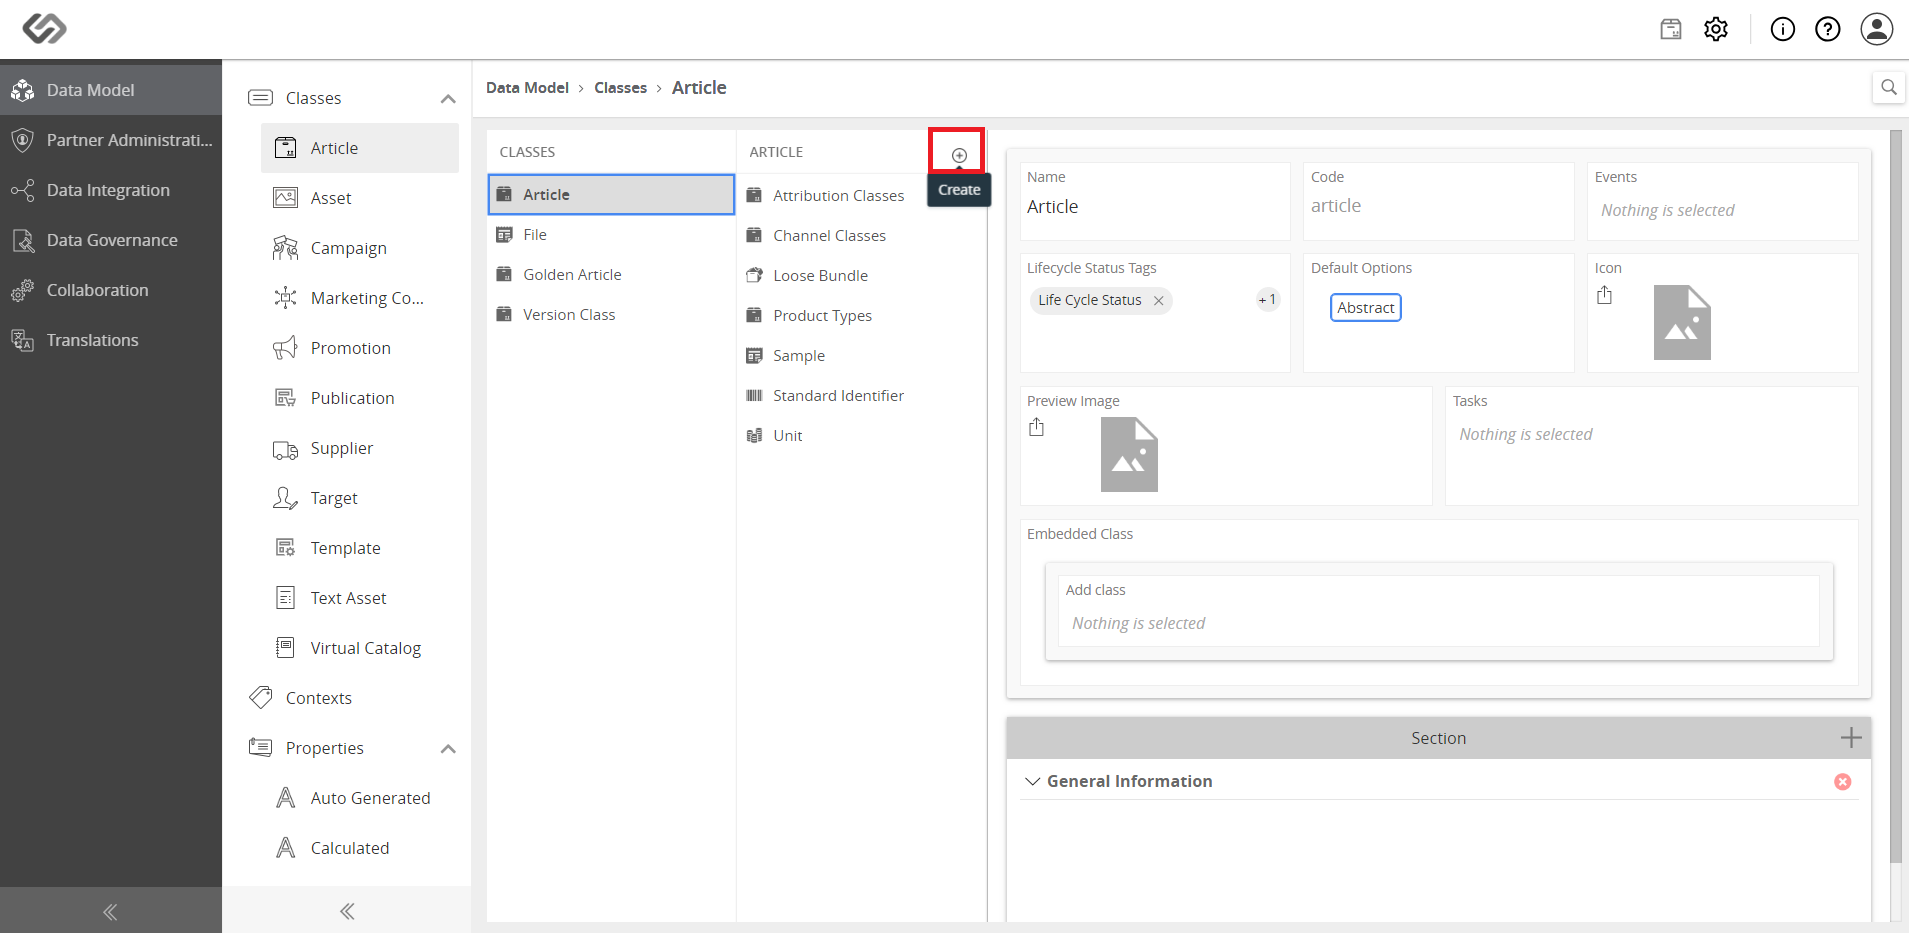Select Text Asset class in navigation
This screenshot has height=933, width=1909.
point(360,598)
